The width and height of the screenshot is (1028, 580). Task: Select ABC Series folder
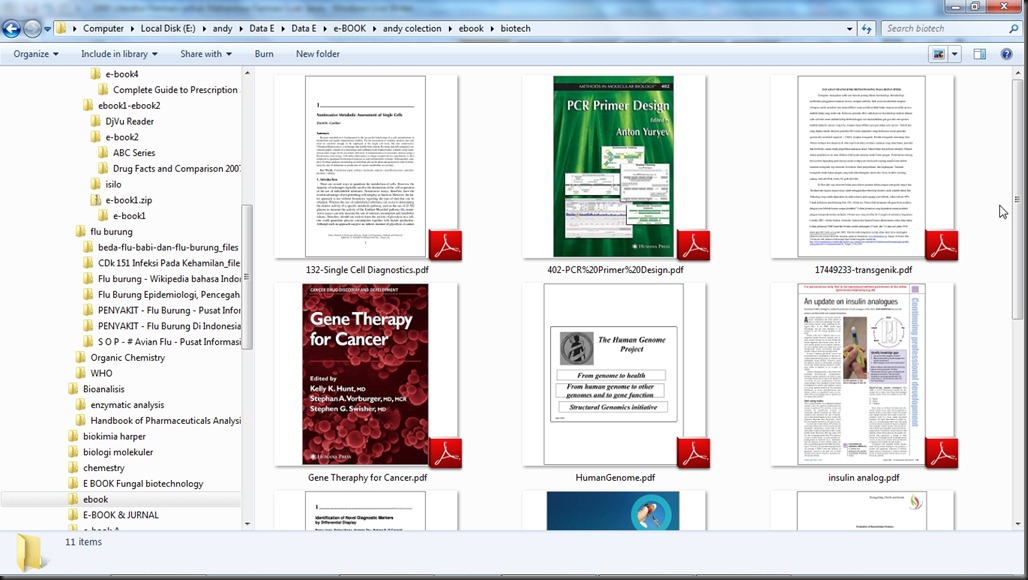click(134, 153)
